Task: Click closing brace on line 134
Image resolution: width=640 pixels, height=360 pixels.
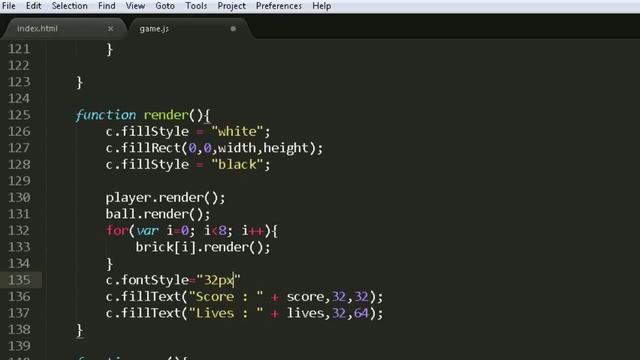Action: (109, 264)
